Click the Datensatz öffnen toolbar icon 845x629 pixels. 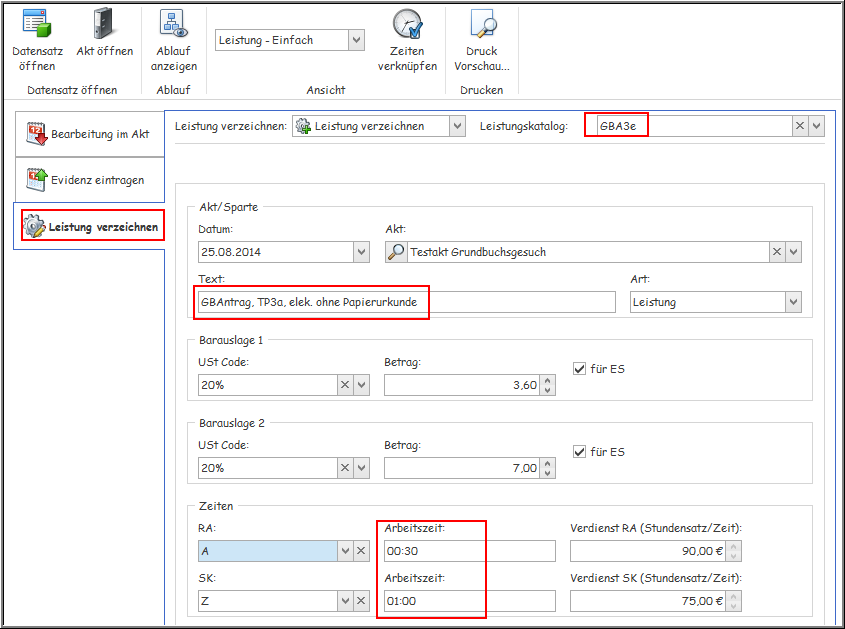[37, 23]
